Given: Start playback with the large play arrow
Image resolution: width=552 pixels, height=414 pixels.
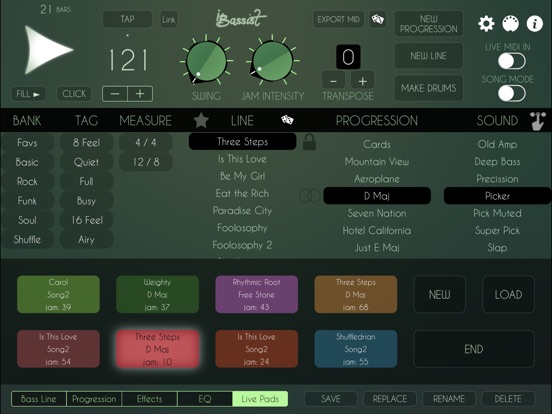Looking at the screenshot, I should (x=47, y=50).
